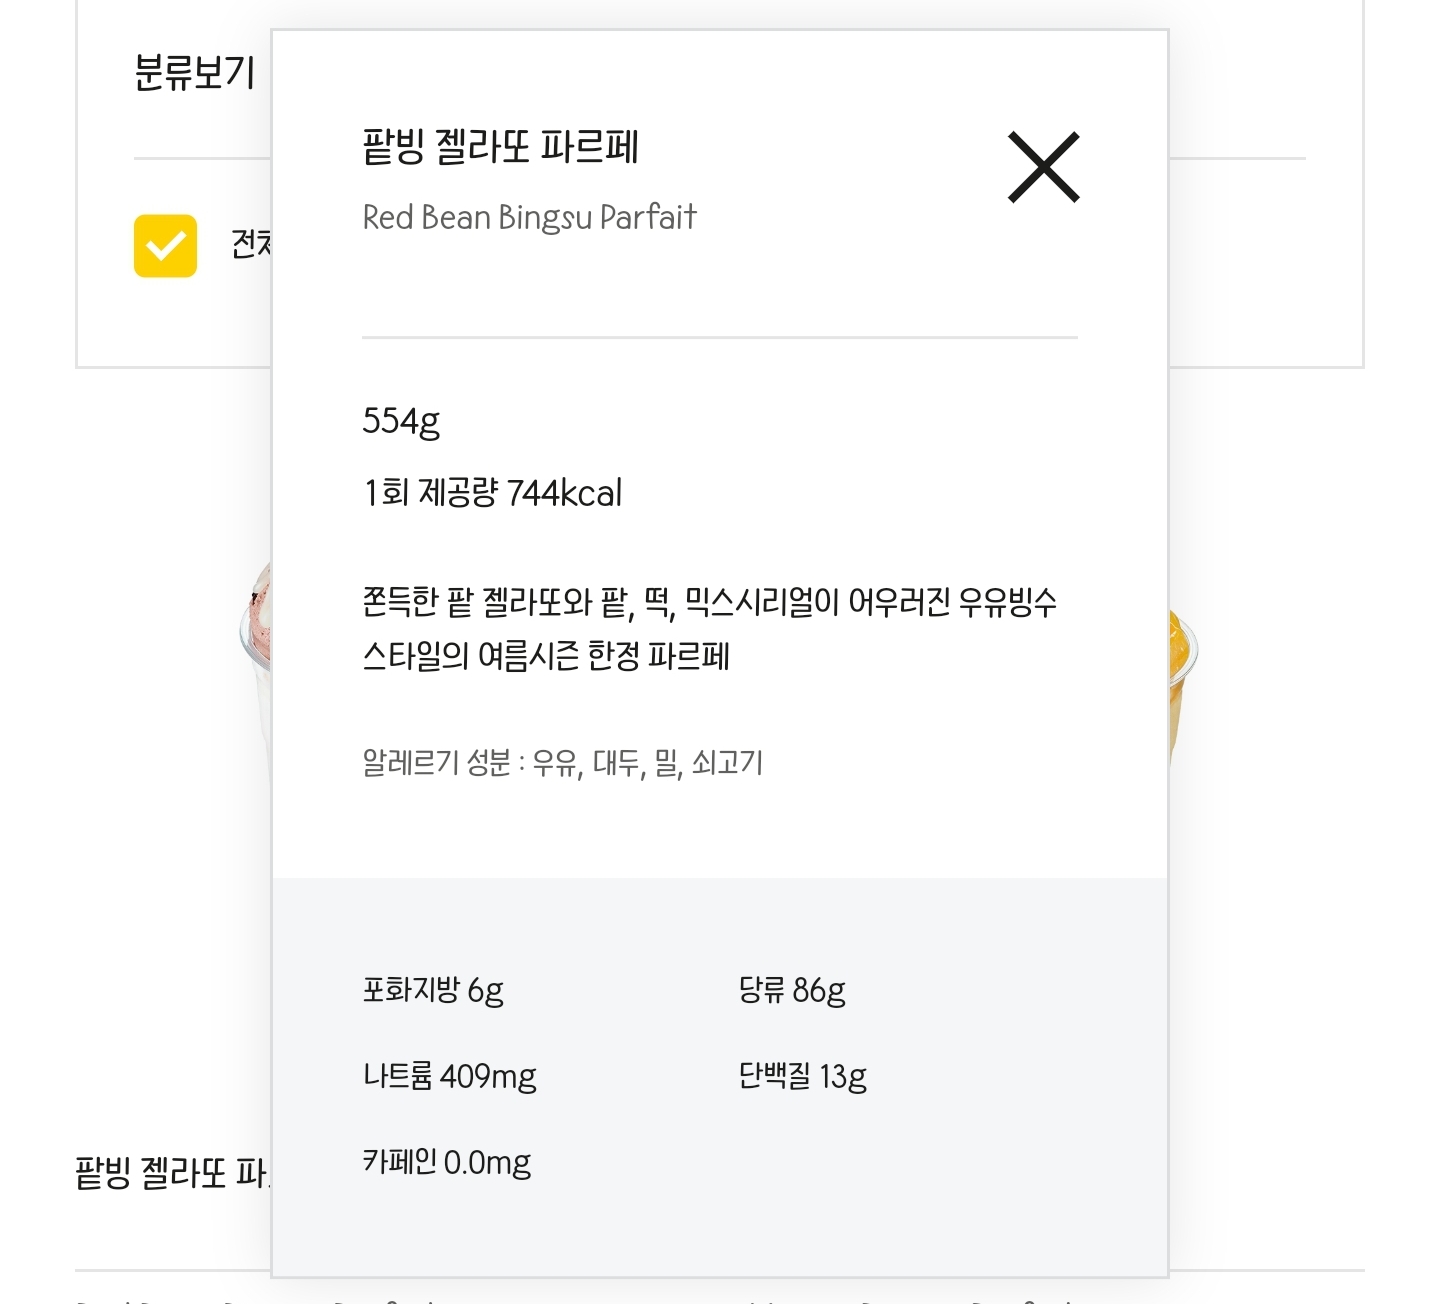Click the 554g weight text

pos(400,421)
